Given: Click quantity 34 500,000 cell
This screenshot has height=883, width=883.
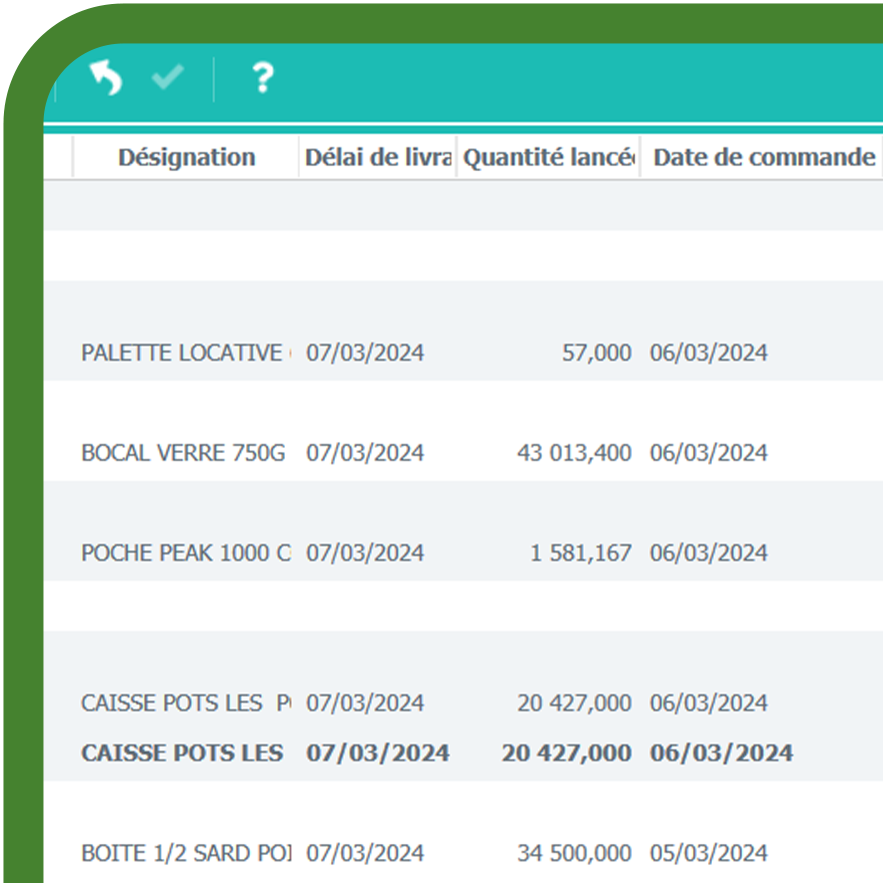Looking at the screenshot, I should [574, 853].
